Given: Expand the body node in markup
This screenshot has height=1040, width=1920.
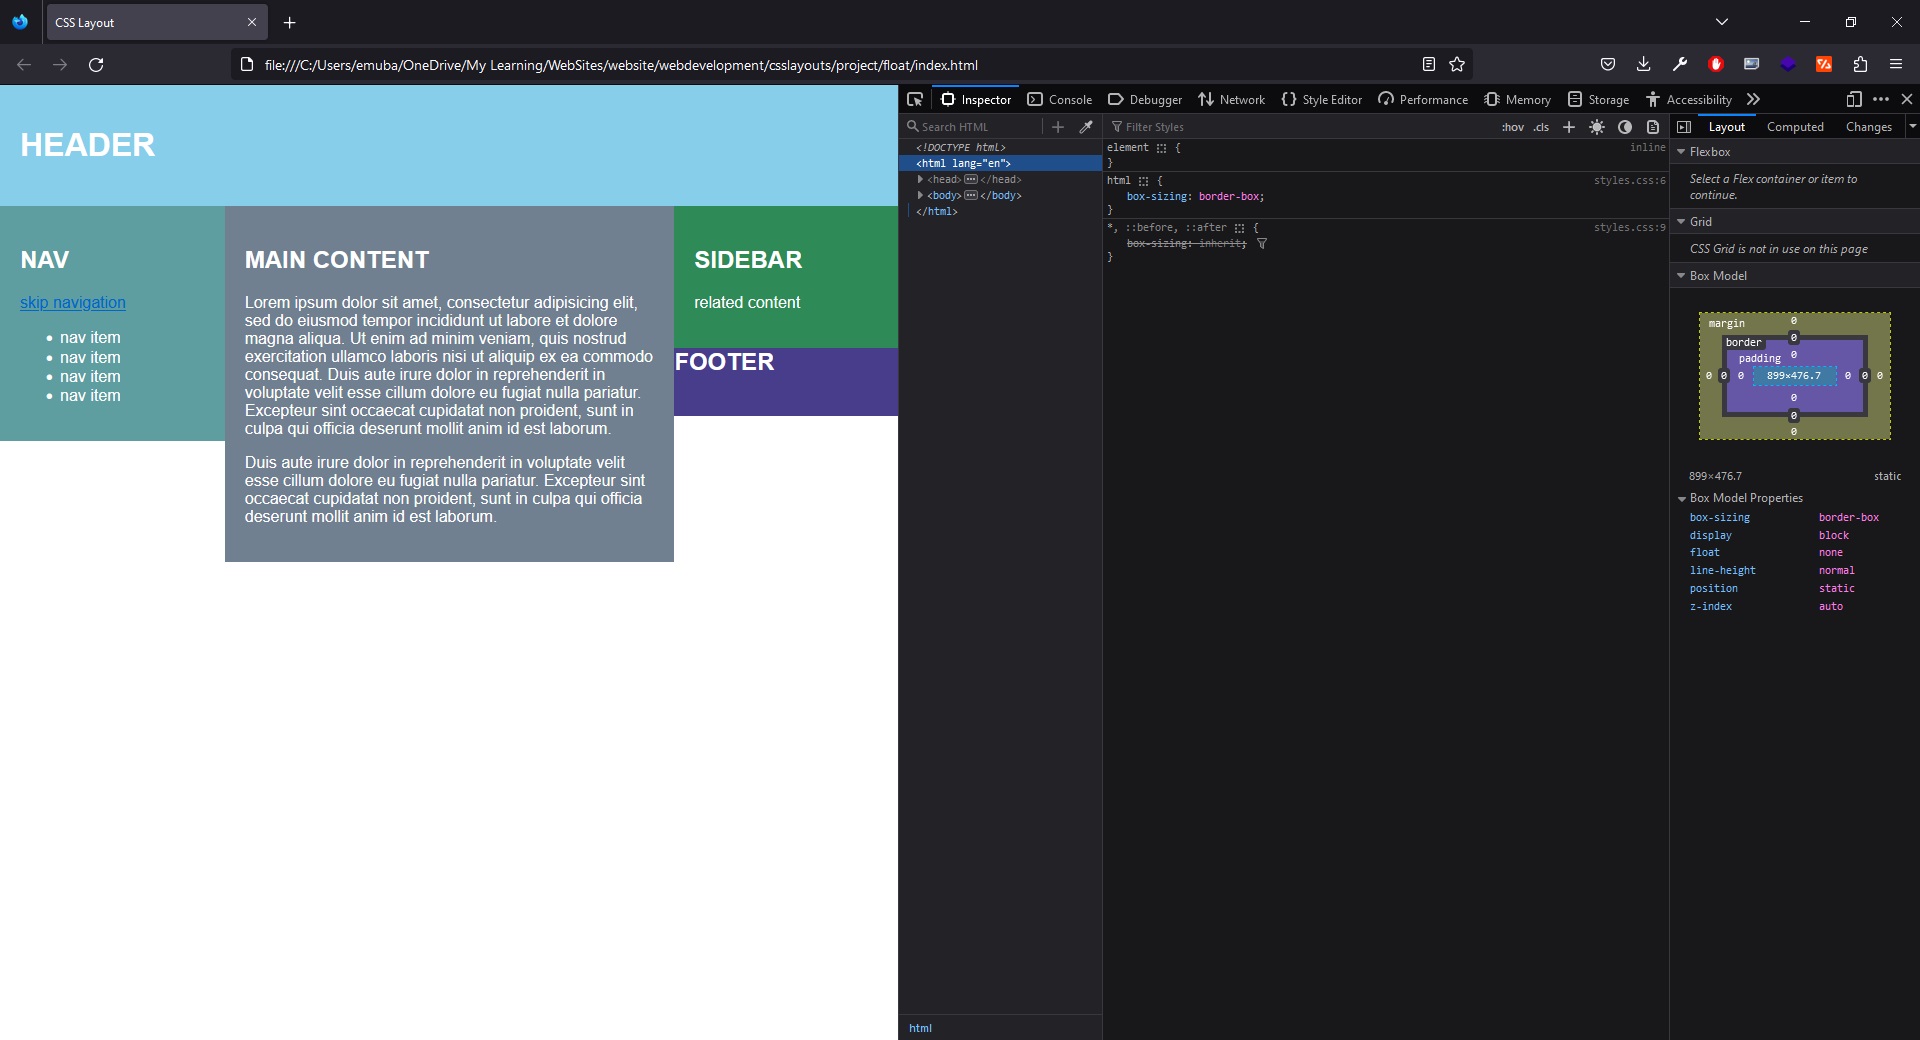Looking at the screenshot, I should (920, 196).
